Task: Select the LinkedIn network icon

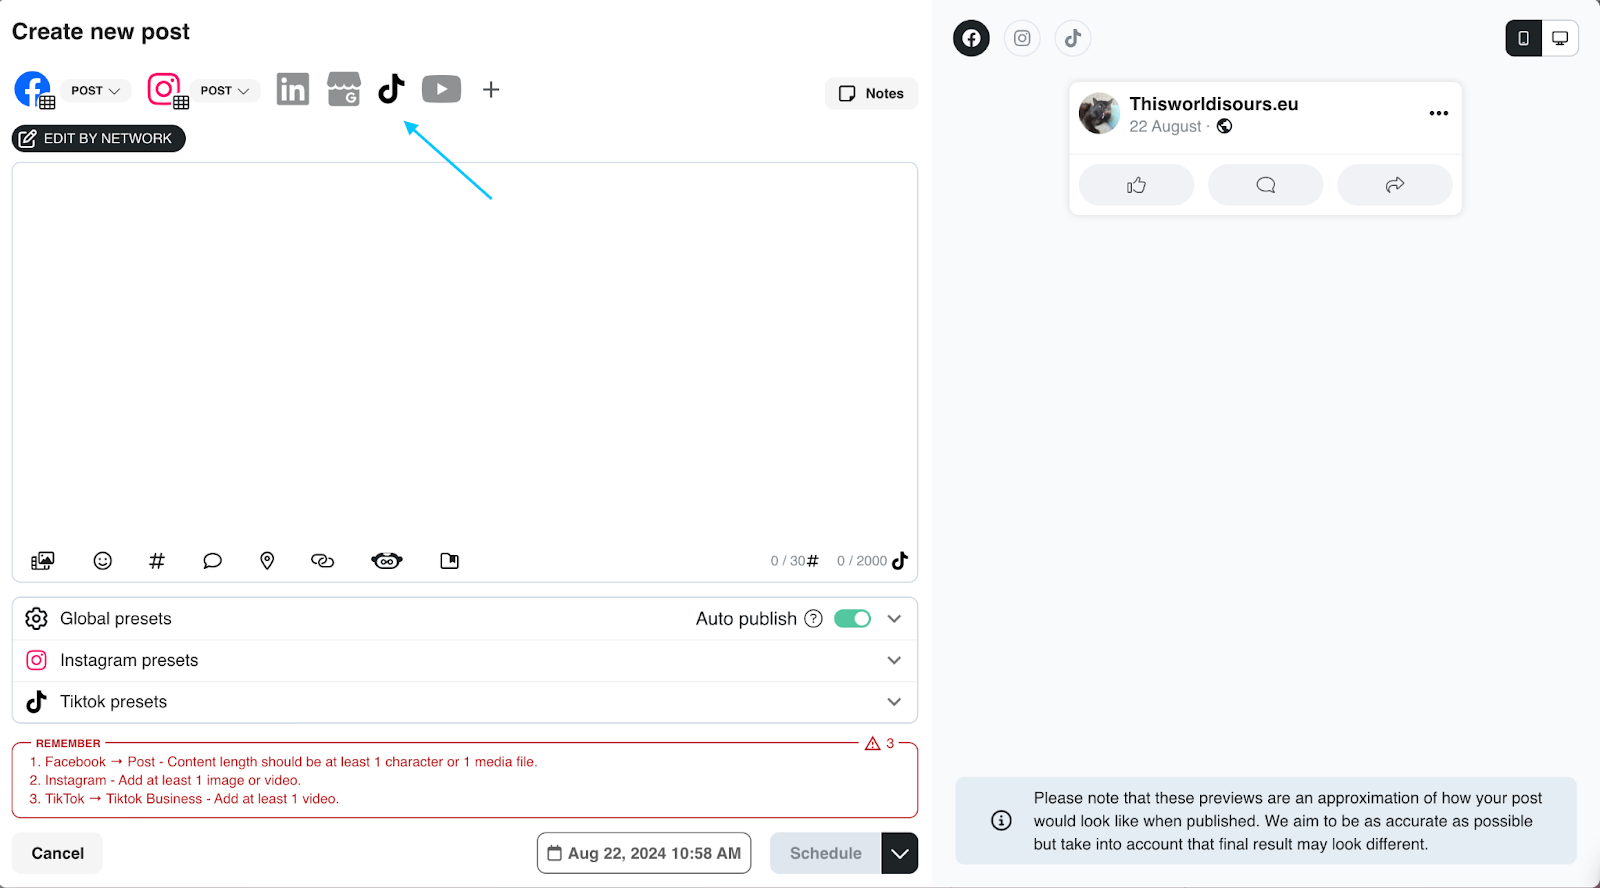Action: click(293, 89)
